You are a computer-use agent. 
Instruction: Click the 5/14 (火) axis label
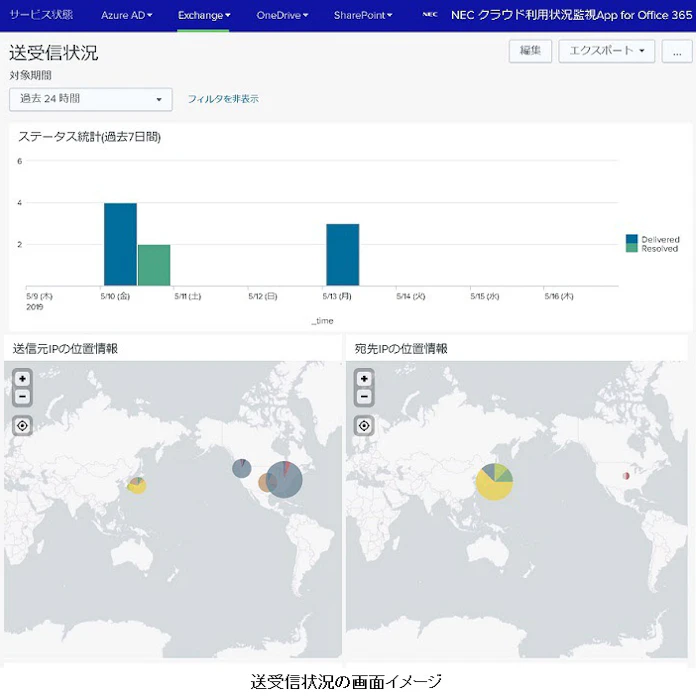411,296
